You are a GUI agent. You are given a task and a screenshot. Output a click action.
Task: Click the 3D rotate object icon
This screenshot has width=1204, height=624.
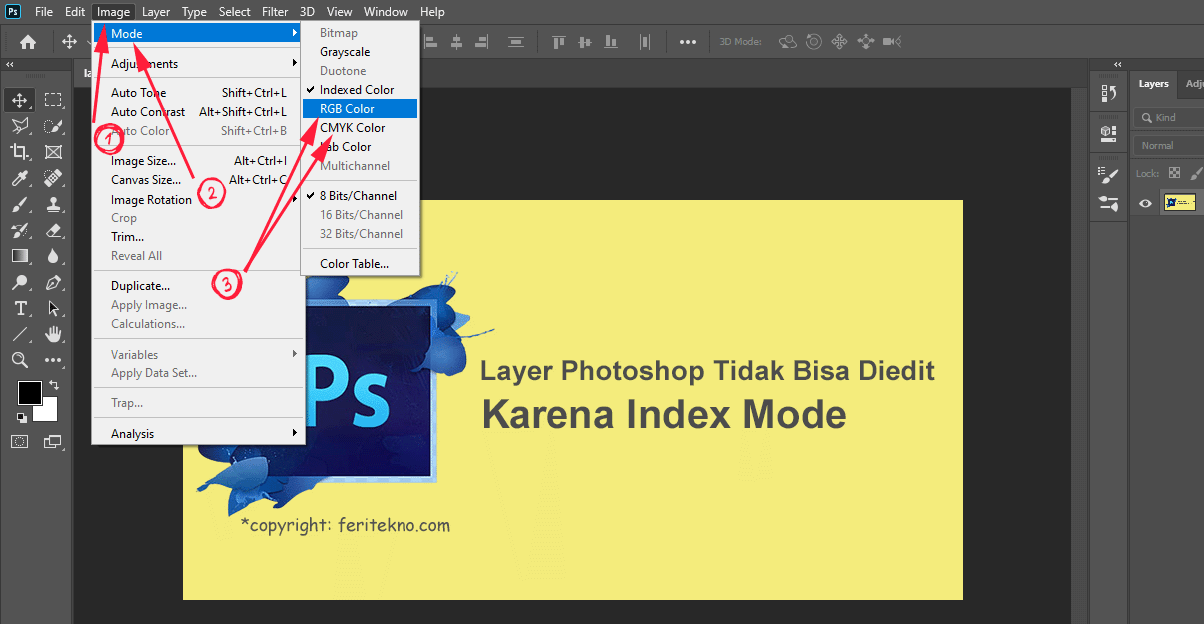click(788, 42)
